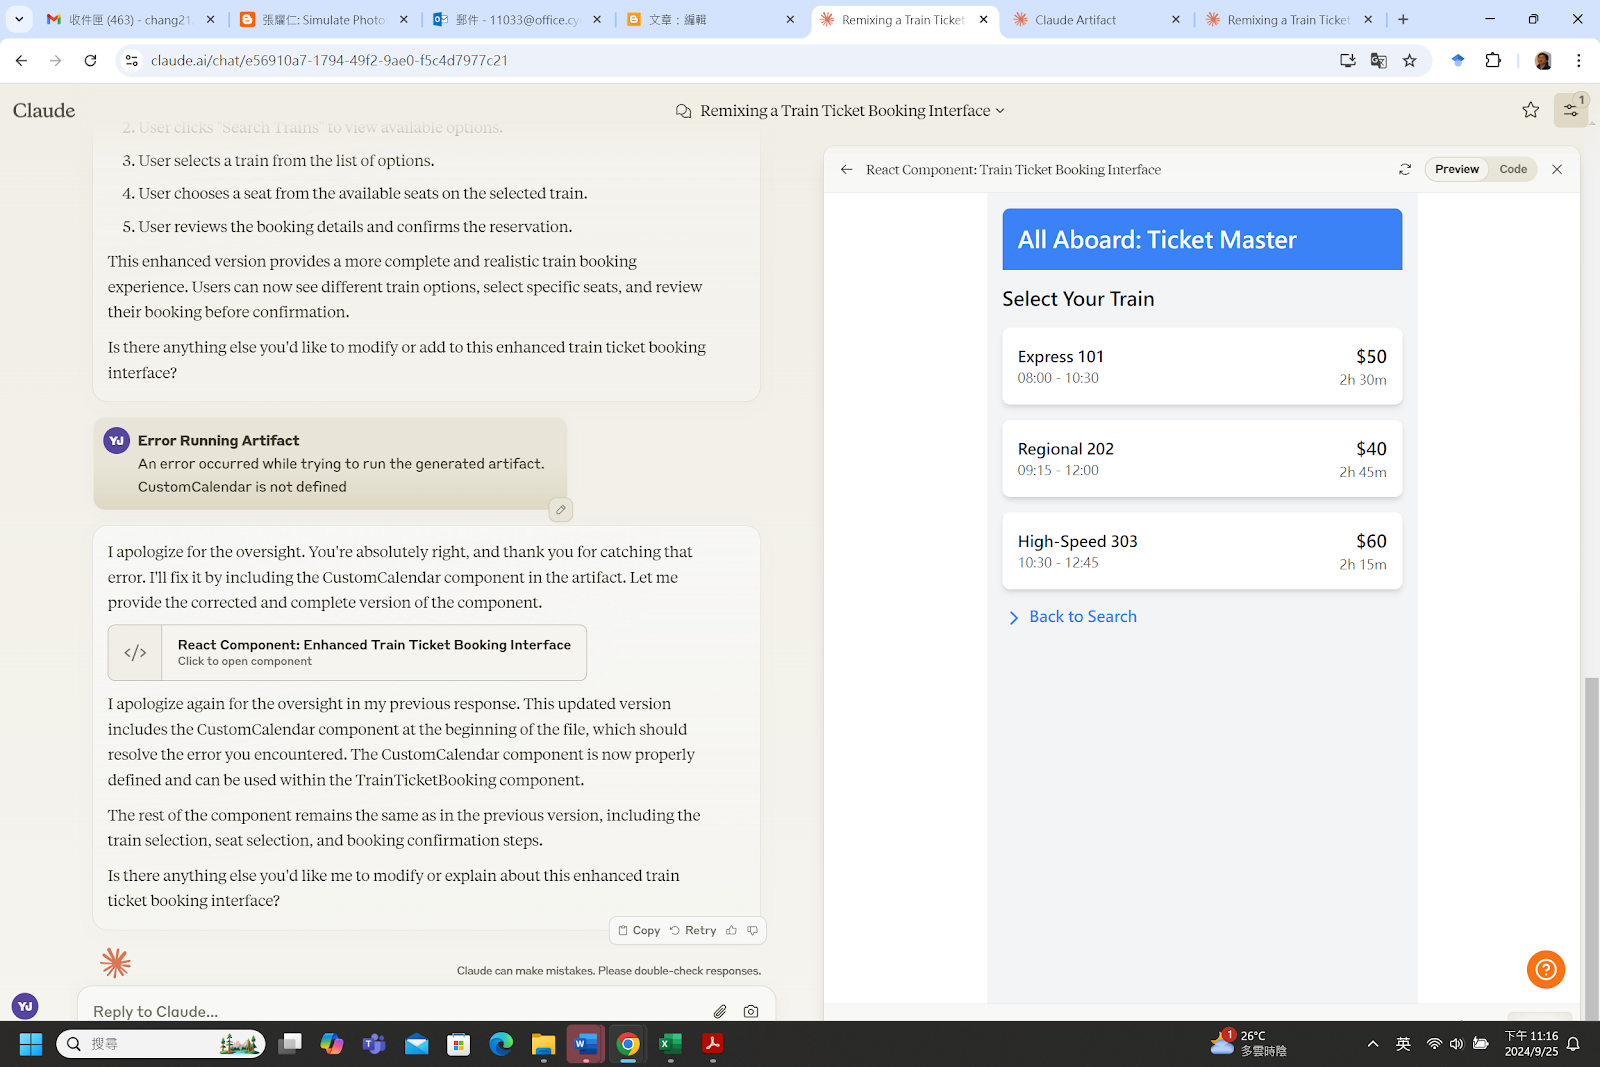Click the All Aboard: Ticket Master header
The image size is (1600, 1067).
(1202, 239)
